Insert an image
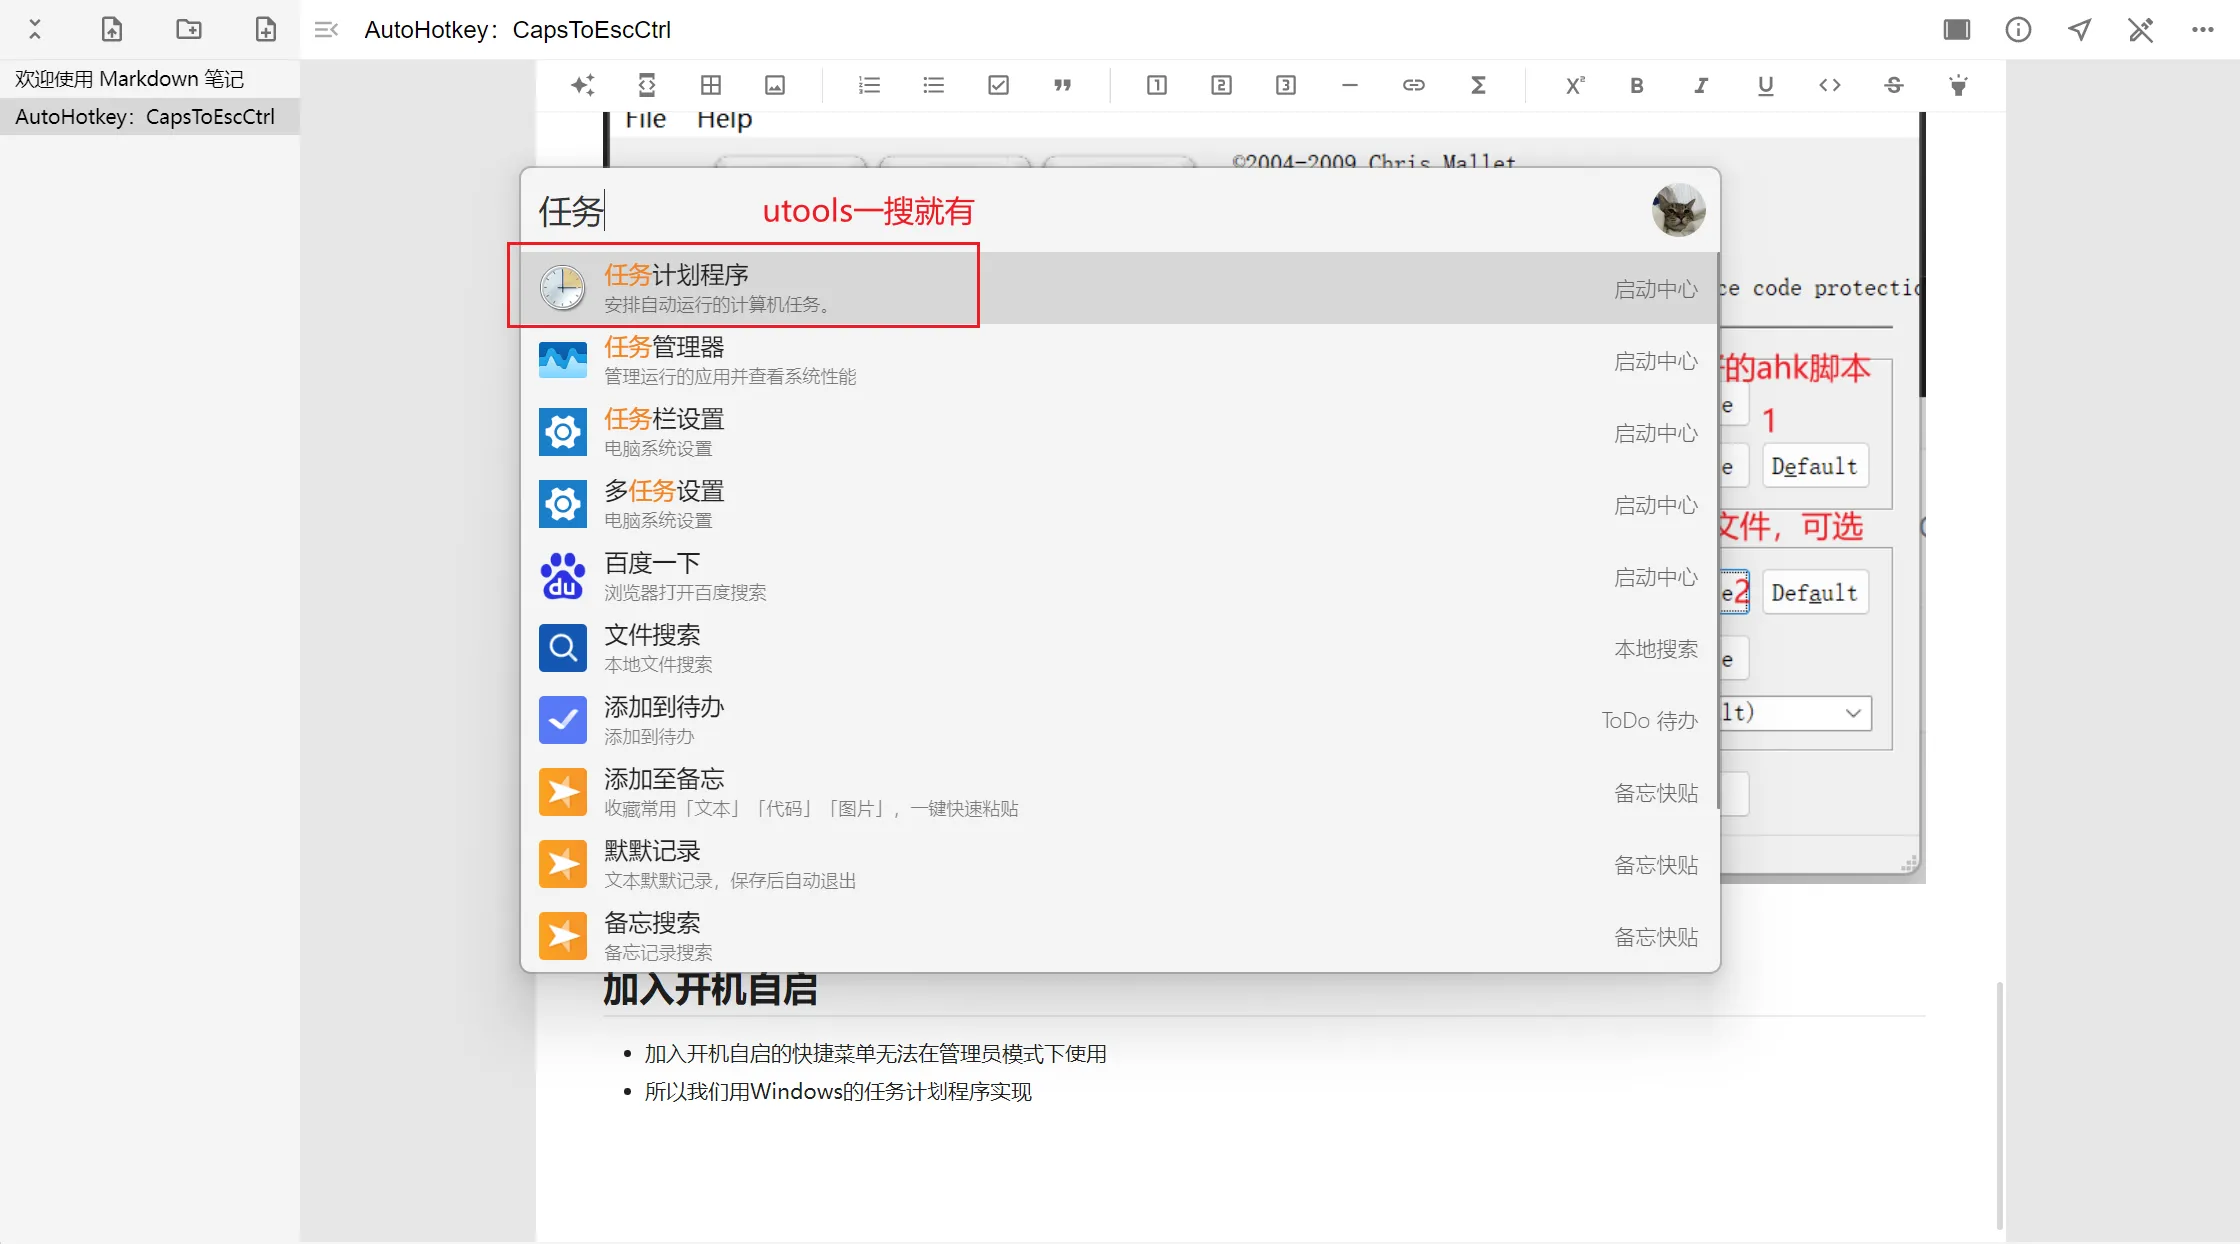The image size is (2240, 1244). point(775,85)
